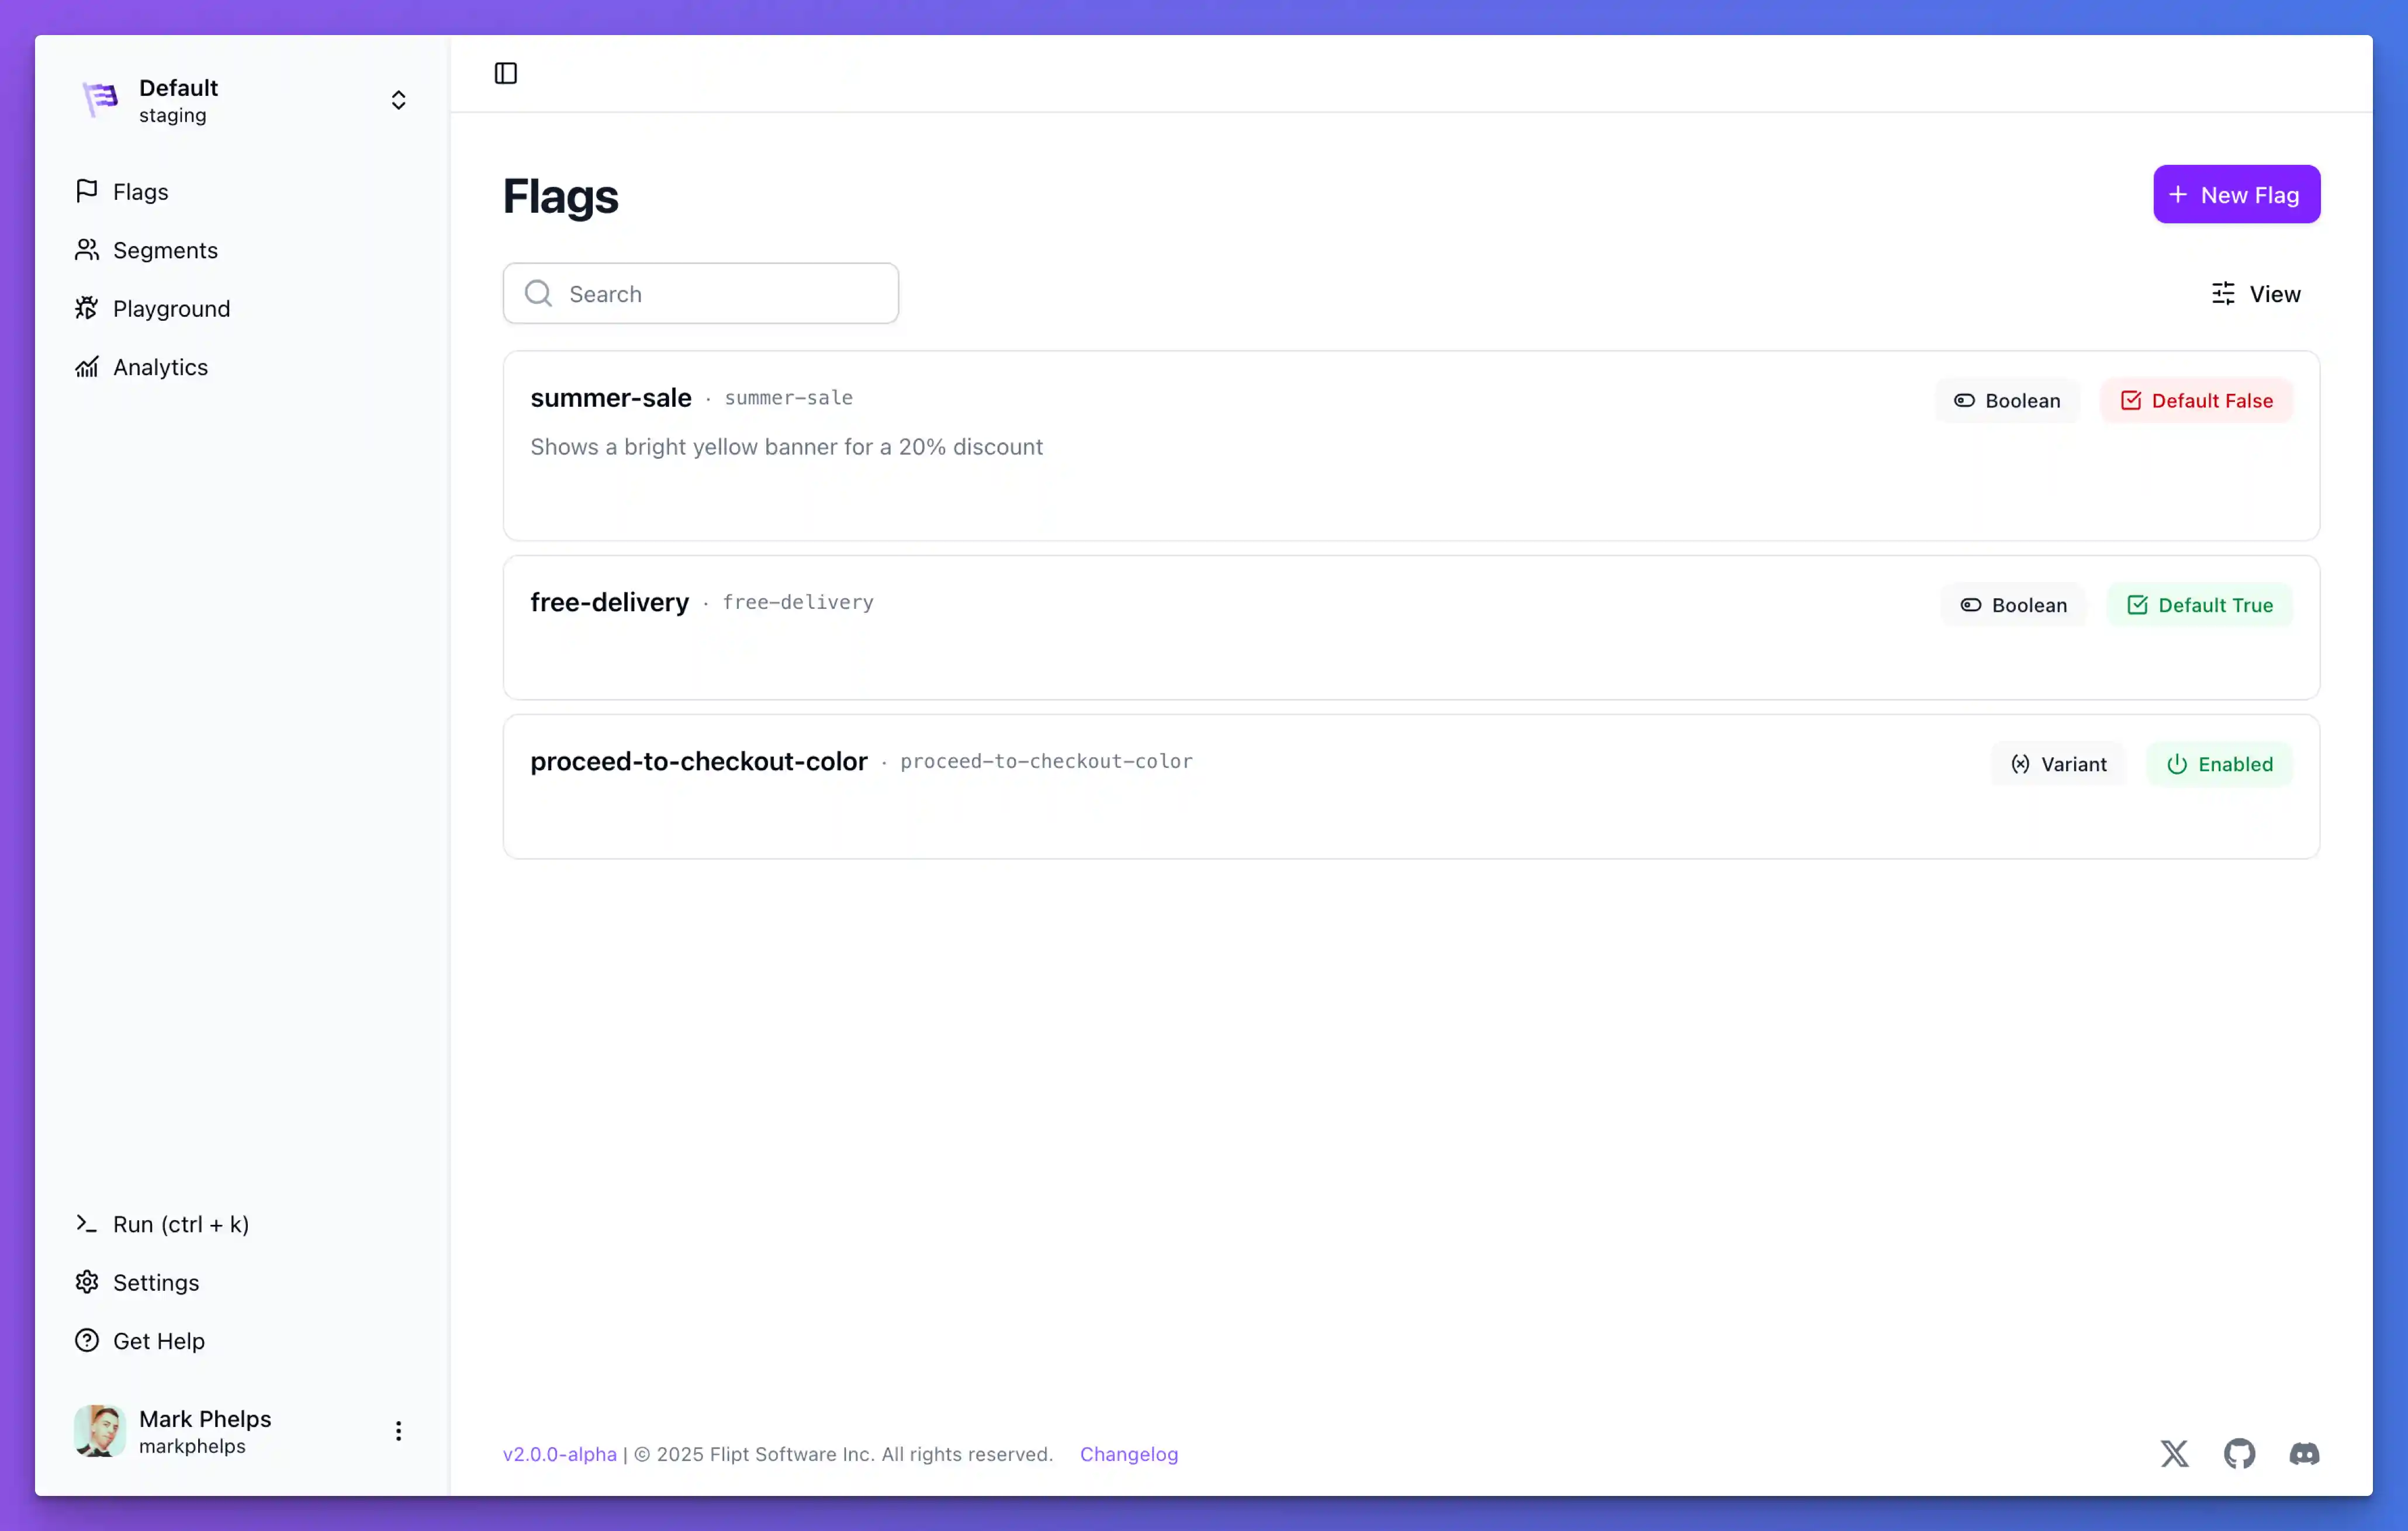Click the X (Twitter) icon in the footer
Screen dimensions: 2408x1531
pyautogui.click(x=2174, y=1454)
